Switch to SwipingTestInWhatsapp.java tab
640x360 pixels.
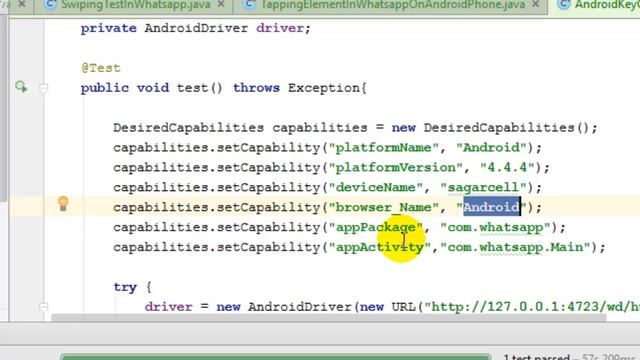click(x=136, y=5)
